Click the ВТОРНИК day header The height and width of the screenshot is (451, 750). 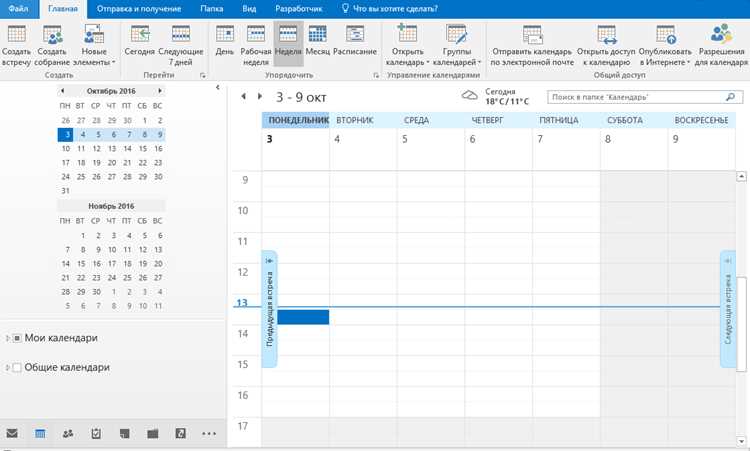coord(363,121)
